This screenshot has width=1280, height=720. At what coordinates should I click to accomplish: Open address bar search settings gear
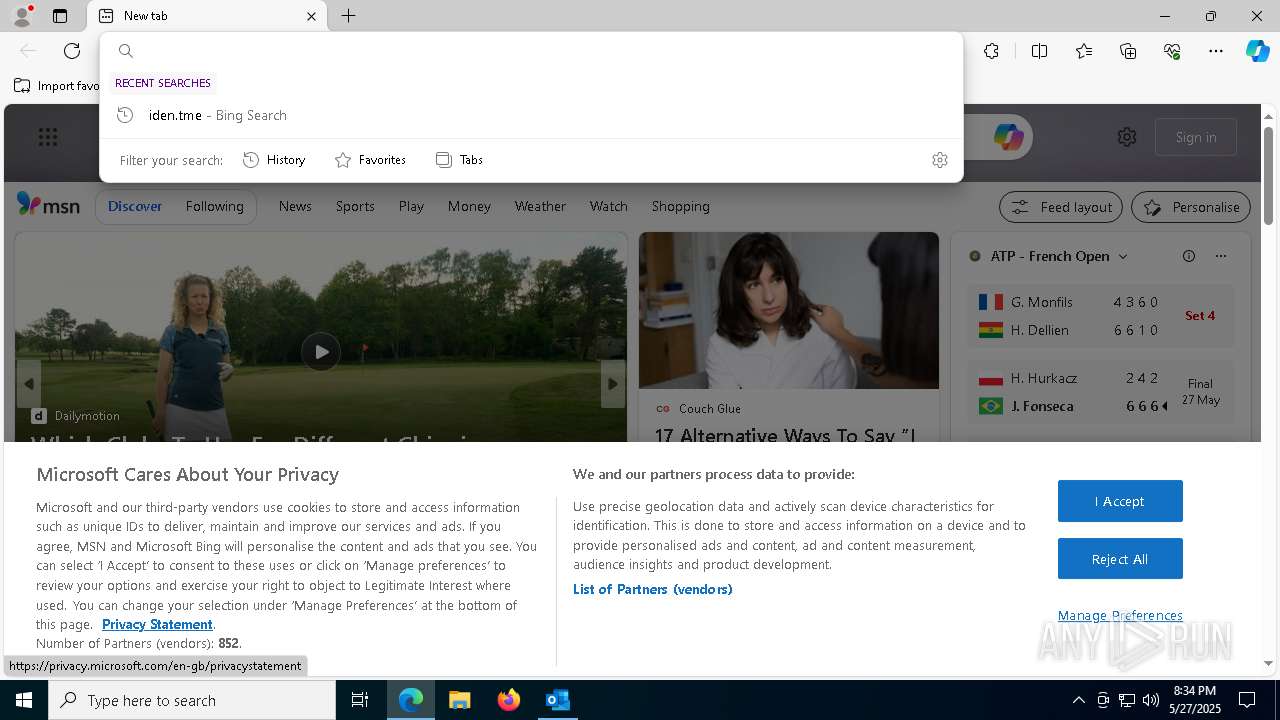point(939,160)
